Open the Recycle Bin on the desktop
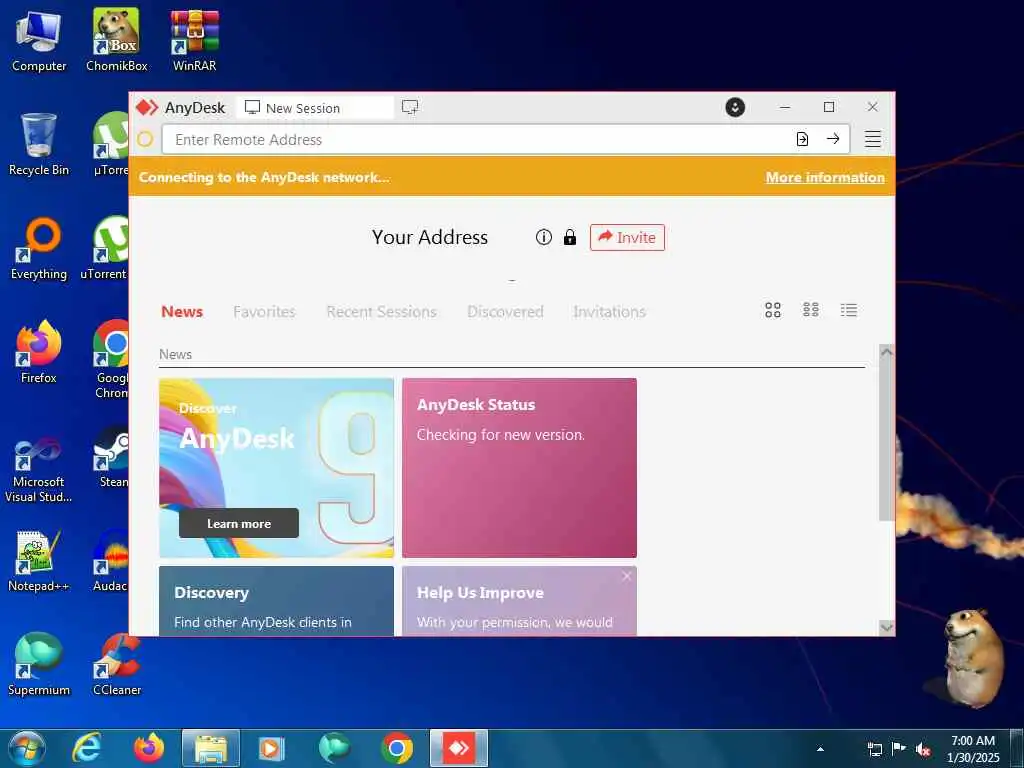The width and height of the screenshot is (1024, 768). click(39, 144)
